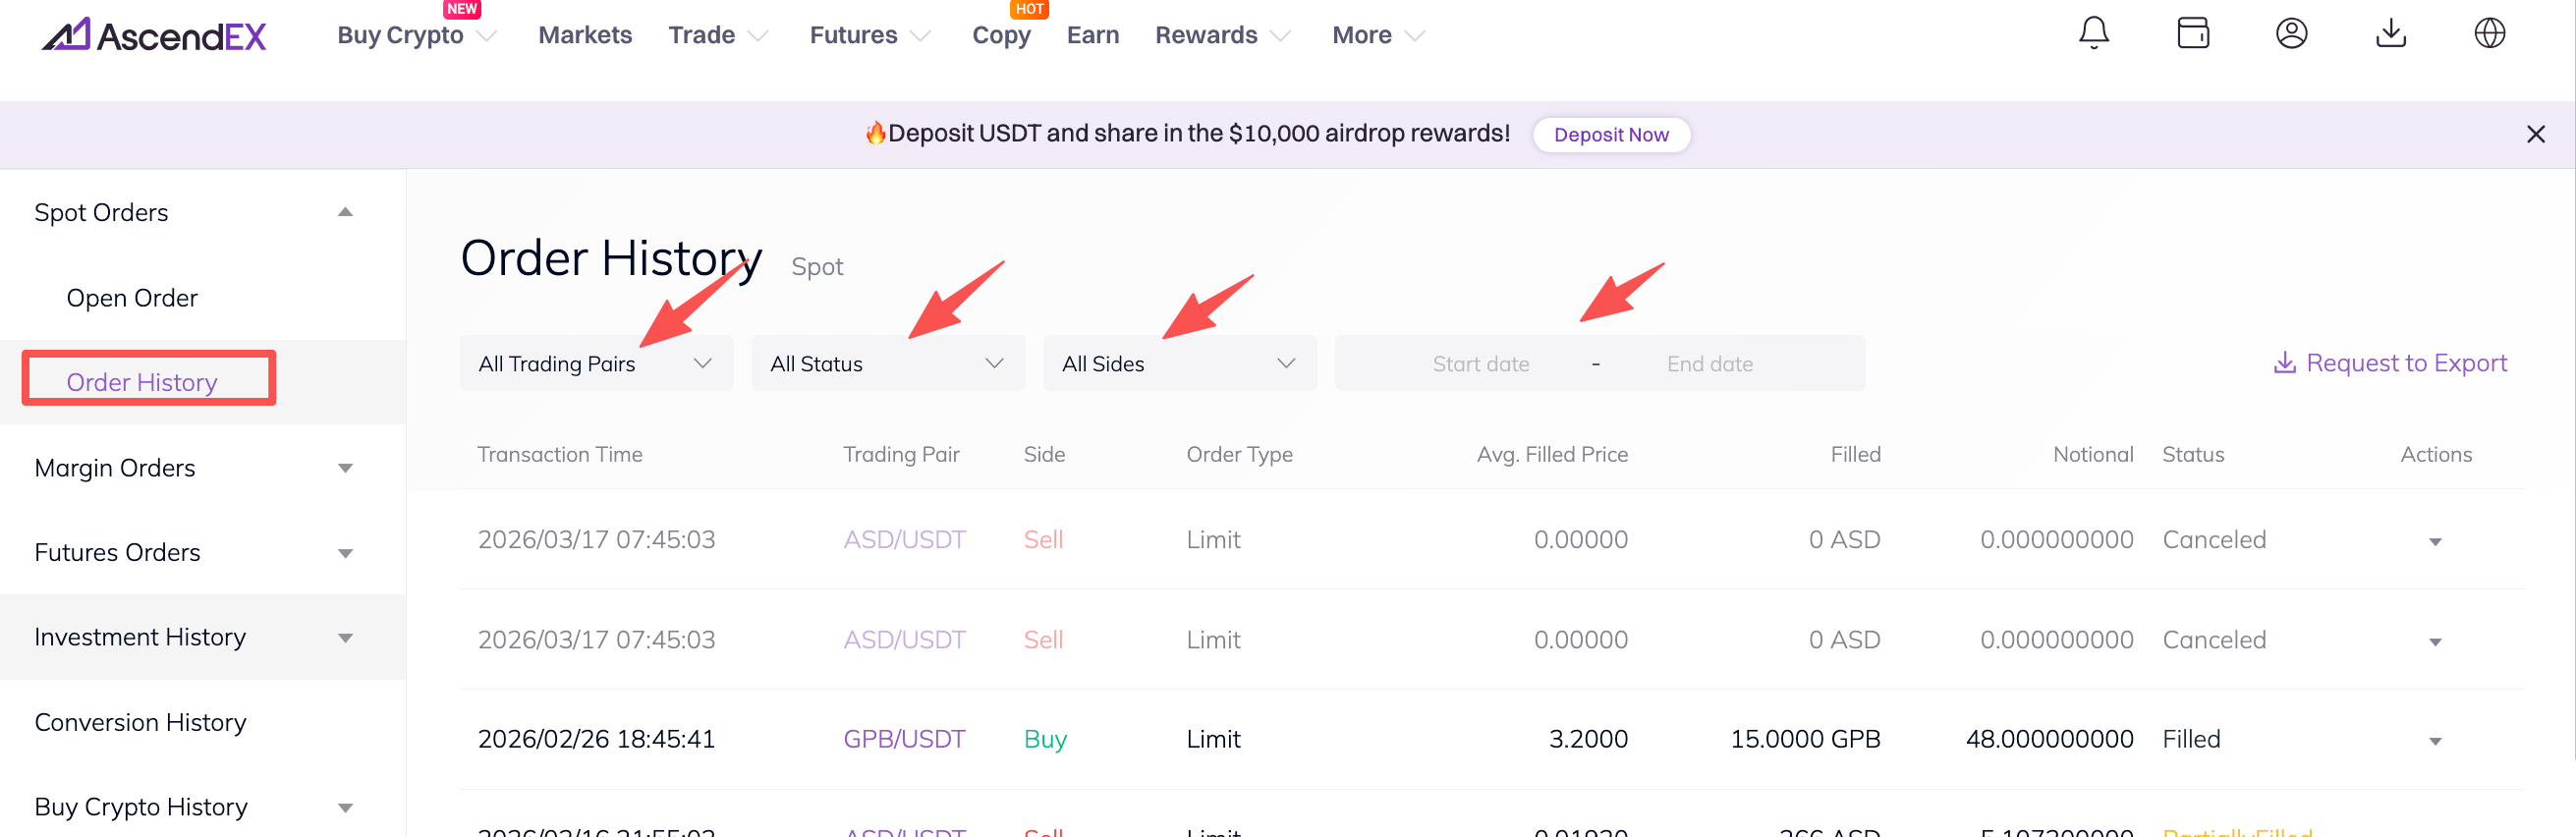This screenshot has width=2576, height=837.
Task: Expand the Margin Orders sidebar section
Action: 345,468
